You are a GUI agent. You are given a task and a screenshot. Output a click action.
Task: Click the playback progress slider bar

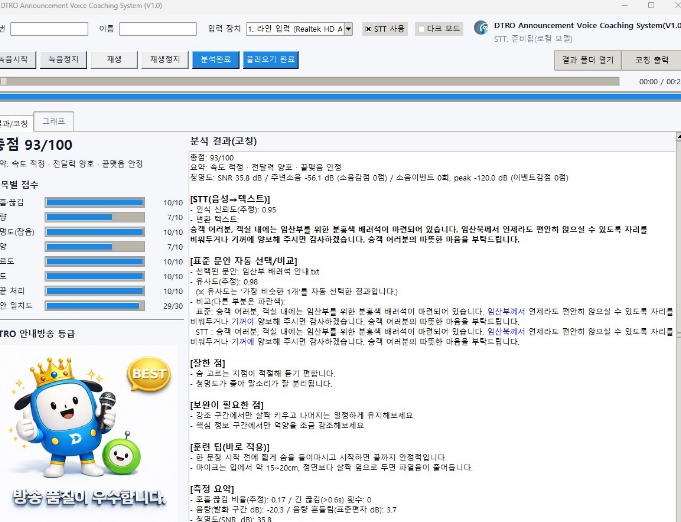pyautogui.click(x=300, y=81)
